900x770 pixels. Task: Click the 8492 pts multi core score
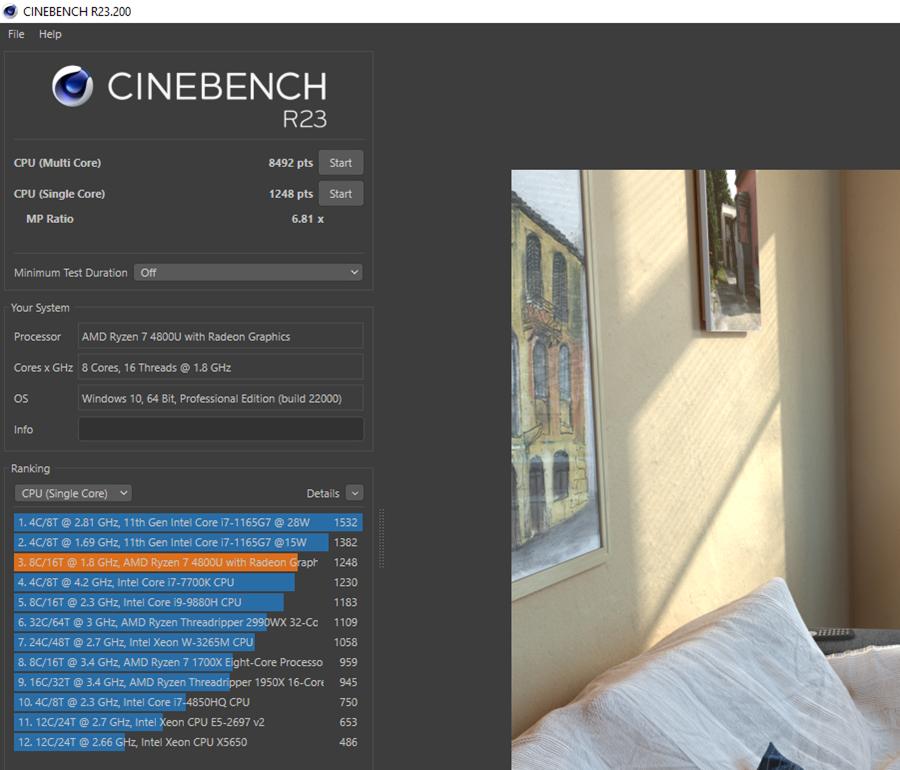pyautogui.click(x=290, y=163)
